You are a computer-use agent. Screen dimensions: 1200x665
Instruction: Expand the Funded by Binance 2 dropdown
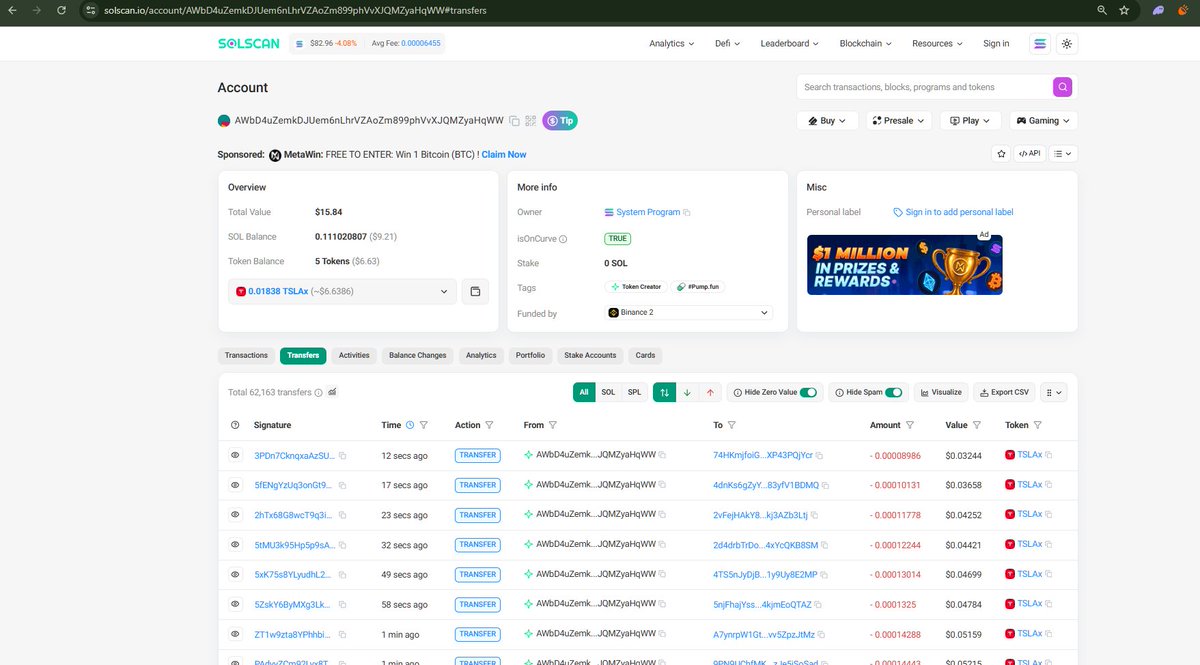click(689, 313)
